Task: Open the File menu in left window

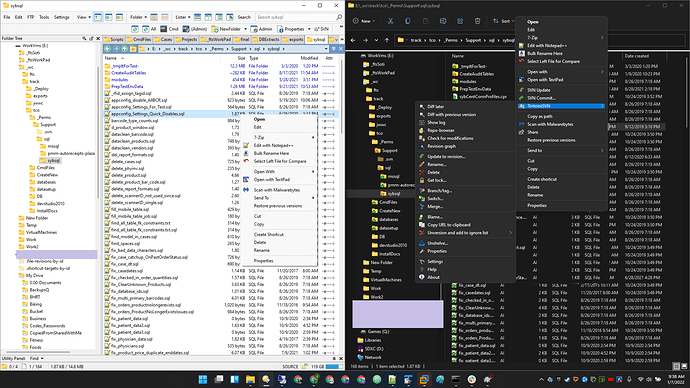Action: 7,17
